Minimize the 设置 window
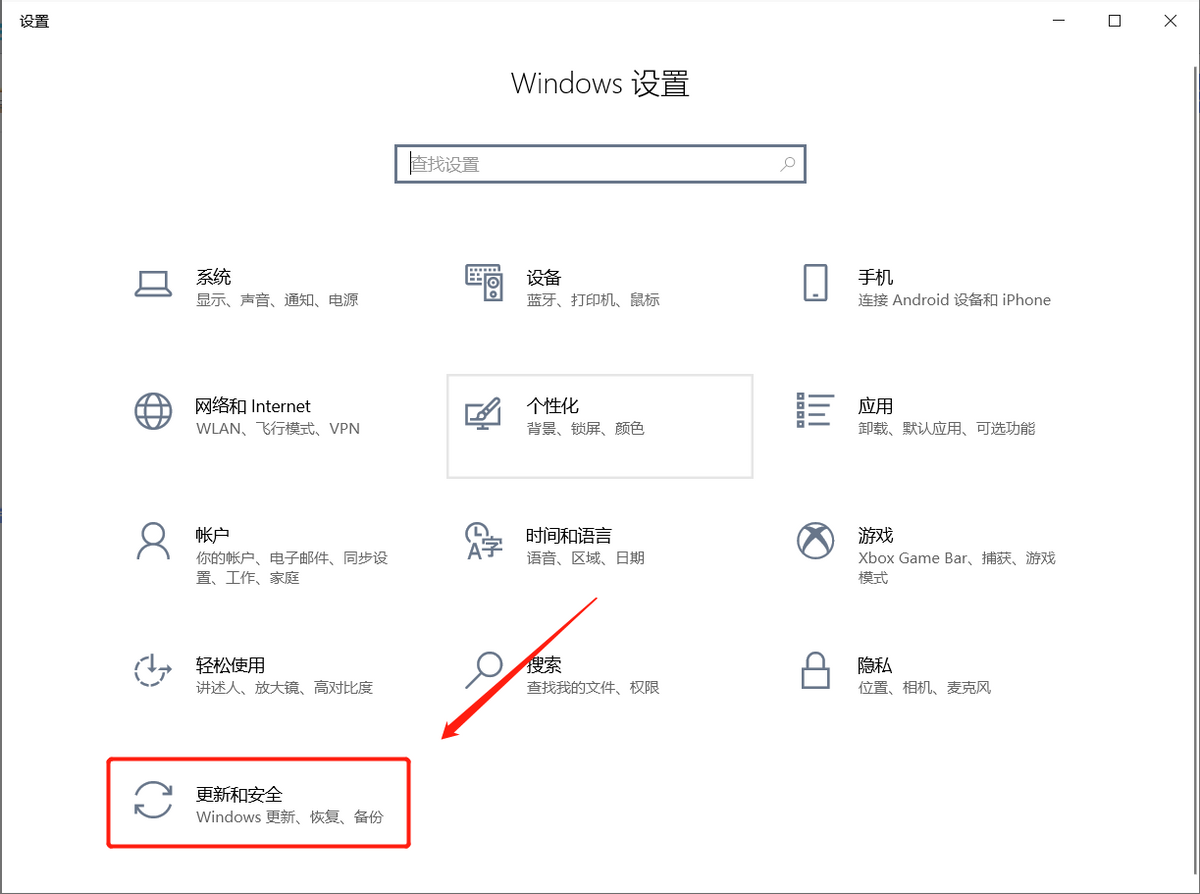The width and height of the screenshot is (1200, 894). (x=1058, y=20)
